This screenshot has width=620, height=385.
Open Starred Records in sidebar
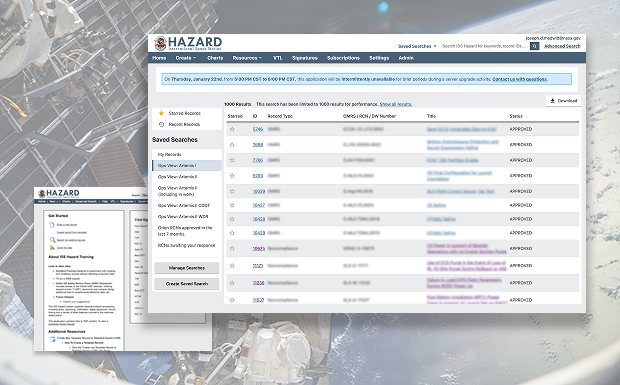pyautogui.click(x=184, y=113)
